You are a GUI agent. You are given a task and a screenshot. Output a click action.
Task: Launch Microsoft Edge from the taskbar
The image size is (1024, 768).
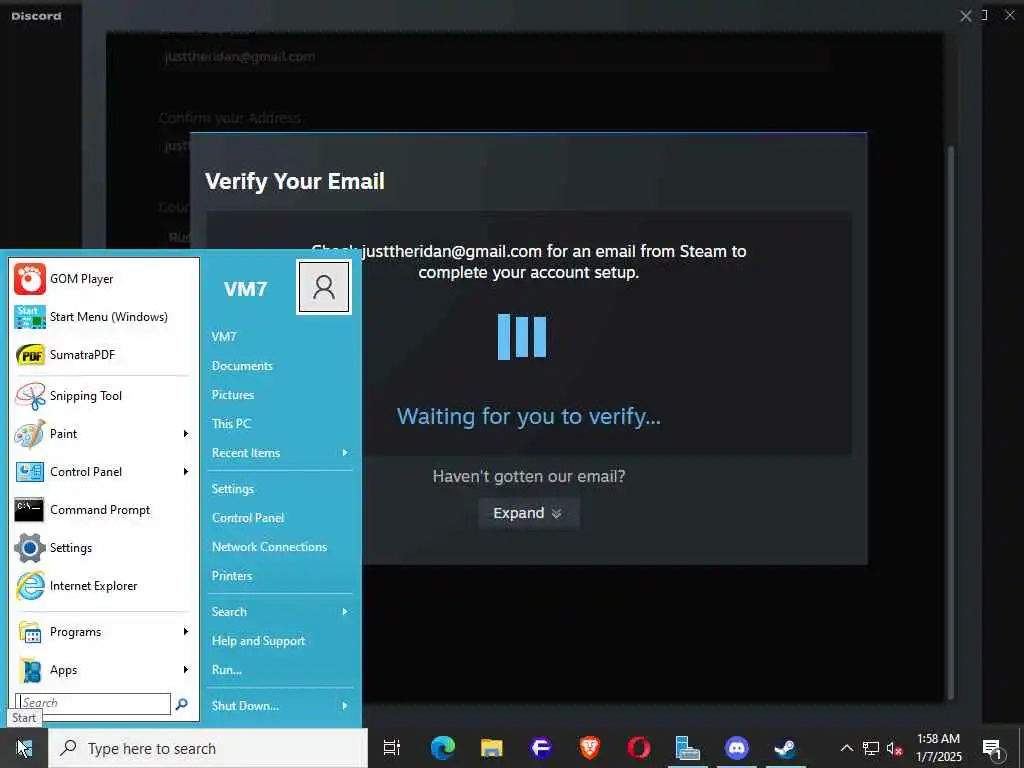[443, 748]
